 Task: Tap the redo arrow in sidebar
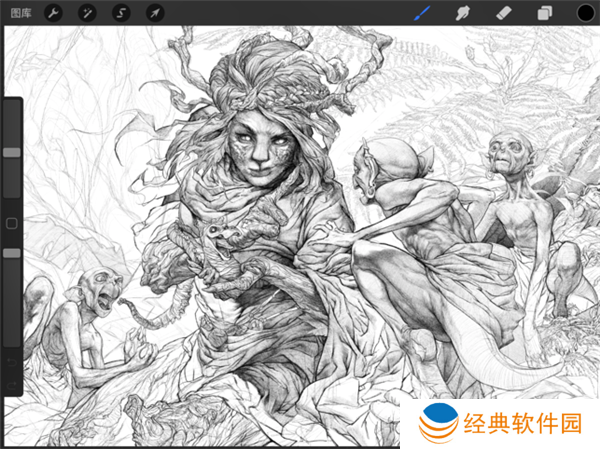point(12,384)
